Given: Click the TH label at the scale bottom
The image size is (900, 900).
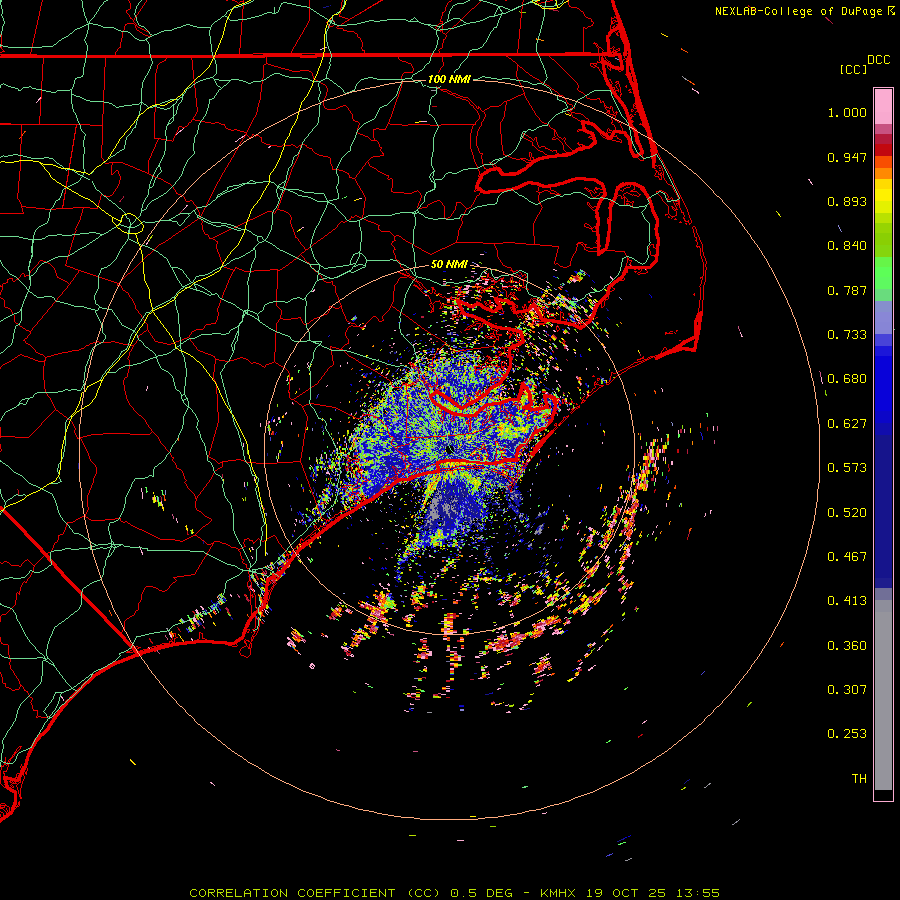Looking at the screenshot, I should 859,779.
